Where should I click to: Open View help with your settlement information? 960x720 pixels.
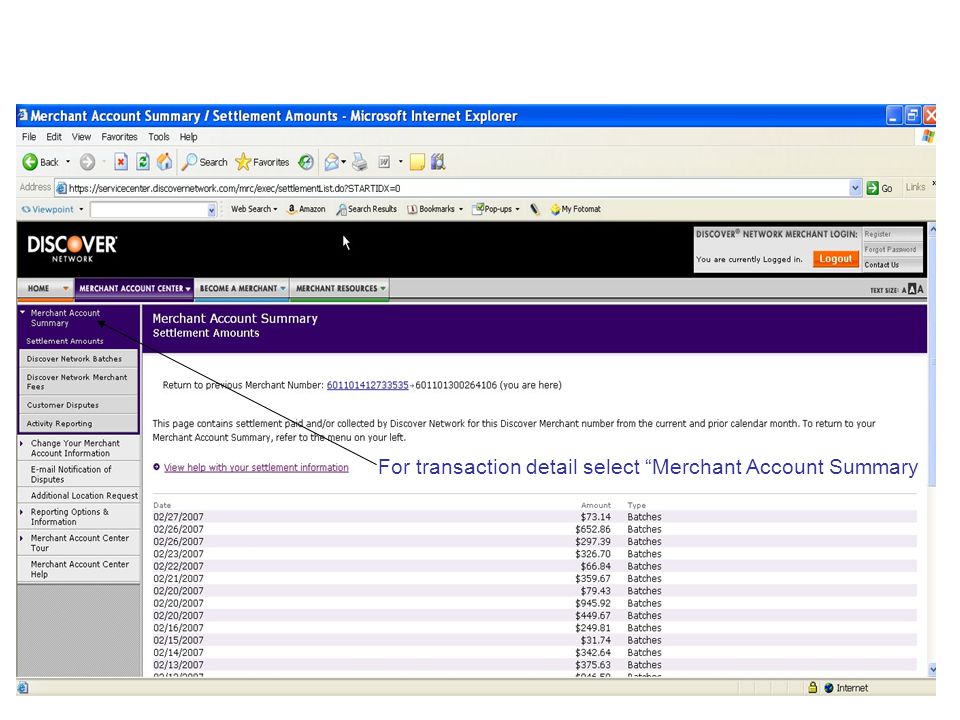256,468
